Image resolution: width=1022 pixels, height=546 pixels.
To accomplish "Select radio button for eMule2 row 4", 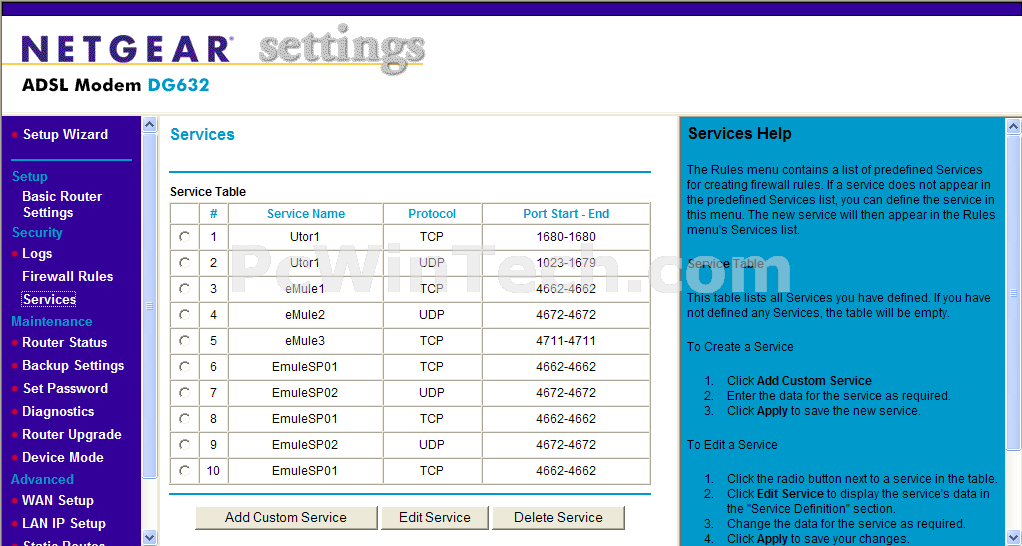I will (184, 315).
